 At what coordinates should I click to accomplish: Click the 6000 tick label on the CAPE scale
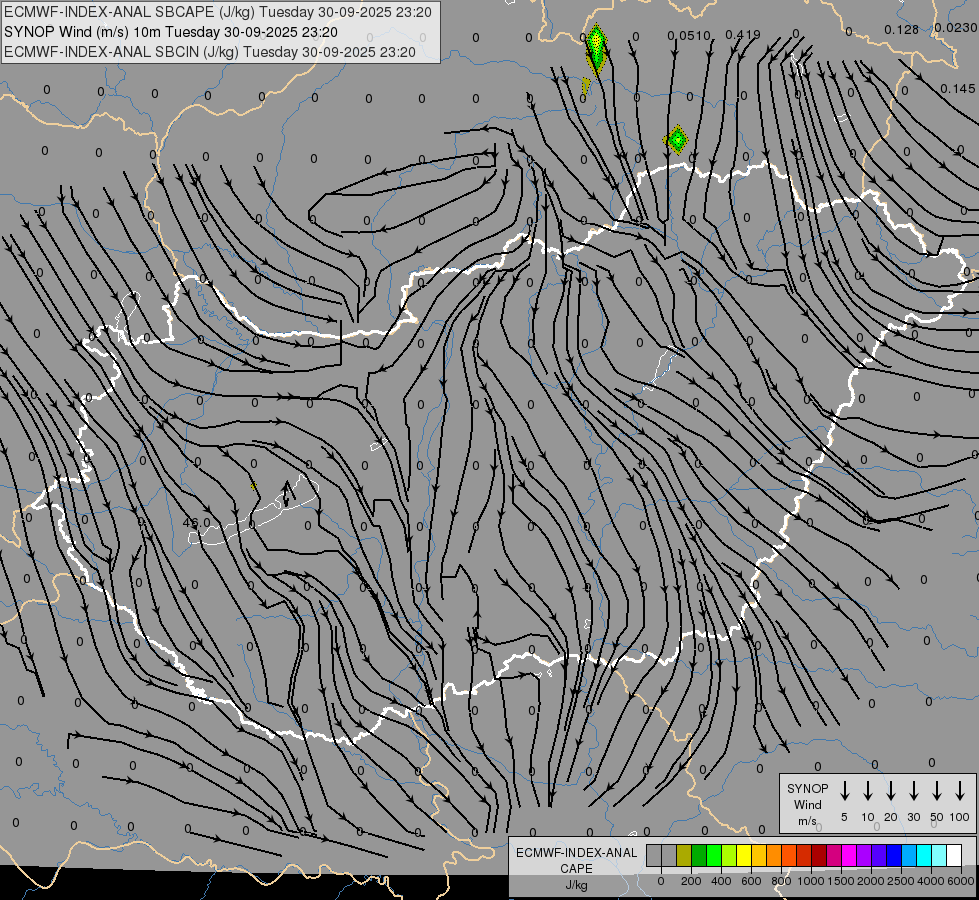pyautogui.click(x=960, y=881)
